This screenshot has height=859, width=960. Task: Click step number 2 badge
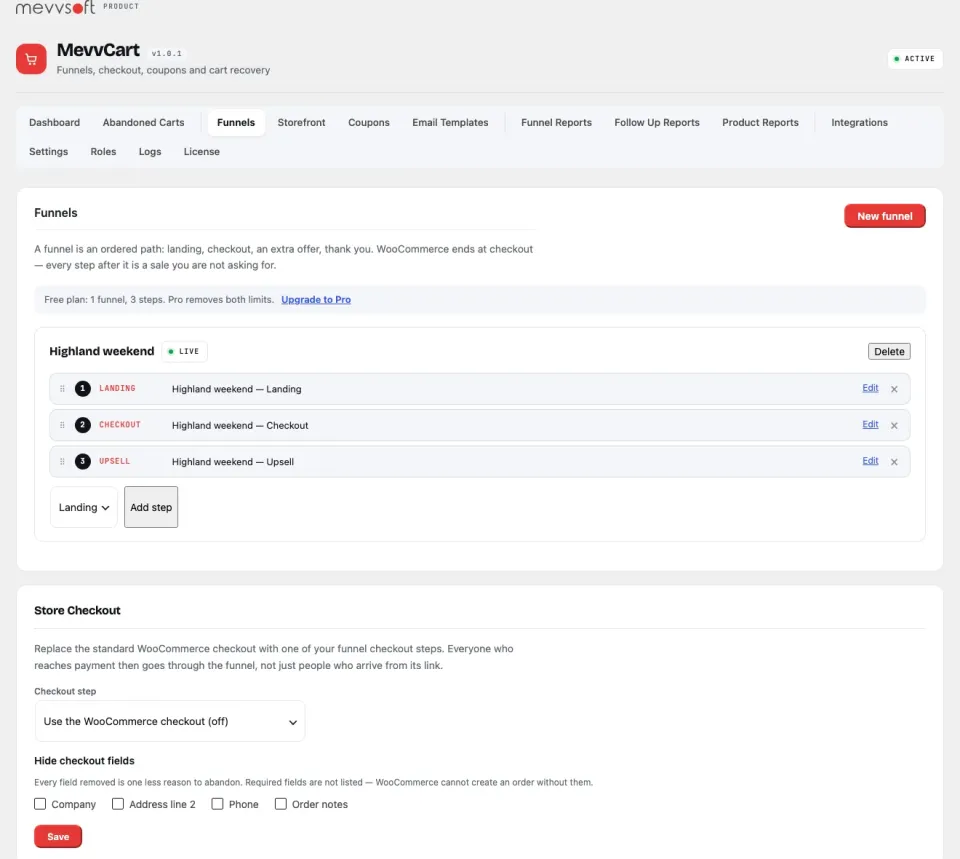(83, 425)
